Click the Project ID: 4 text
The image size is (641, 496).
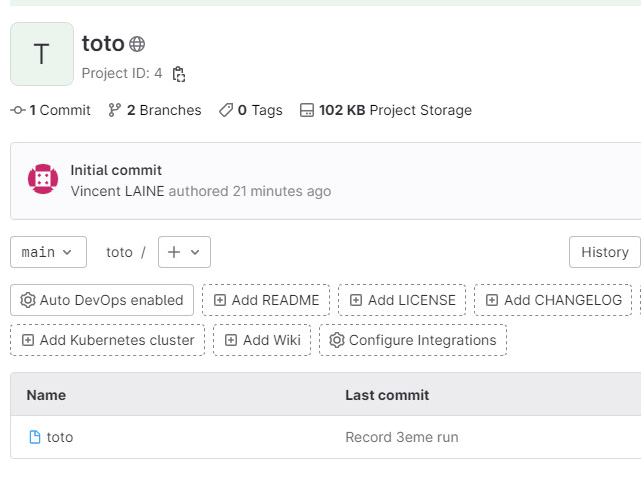[122, 73]
